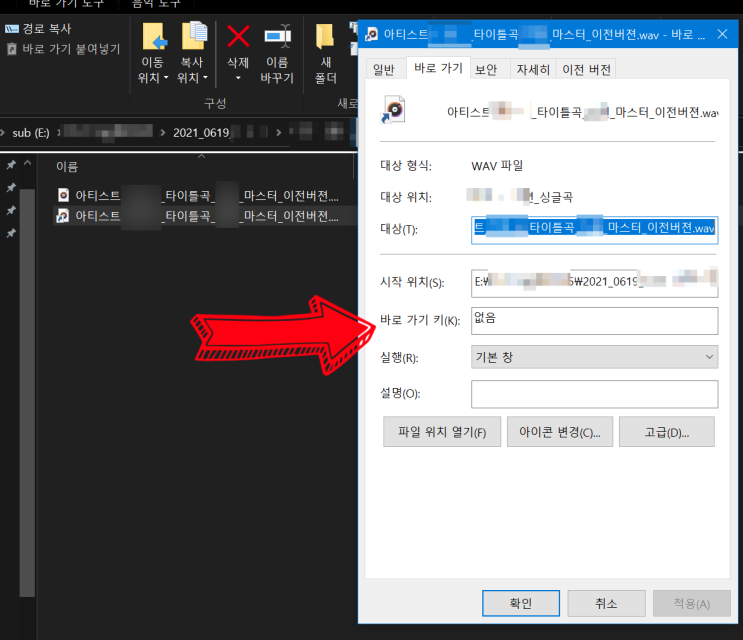743x640 pixels.
Task: Click Paste shortcut (바로 가기 붙여넣기) item
Action: click(x=63, y=49)
